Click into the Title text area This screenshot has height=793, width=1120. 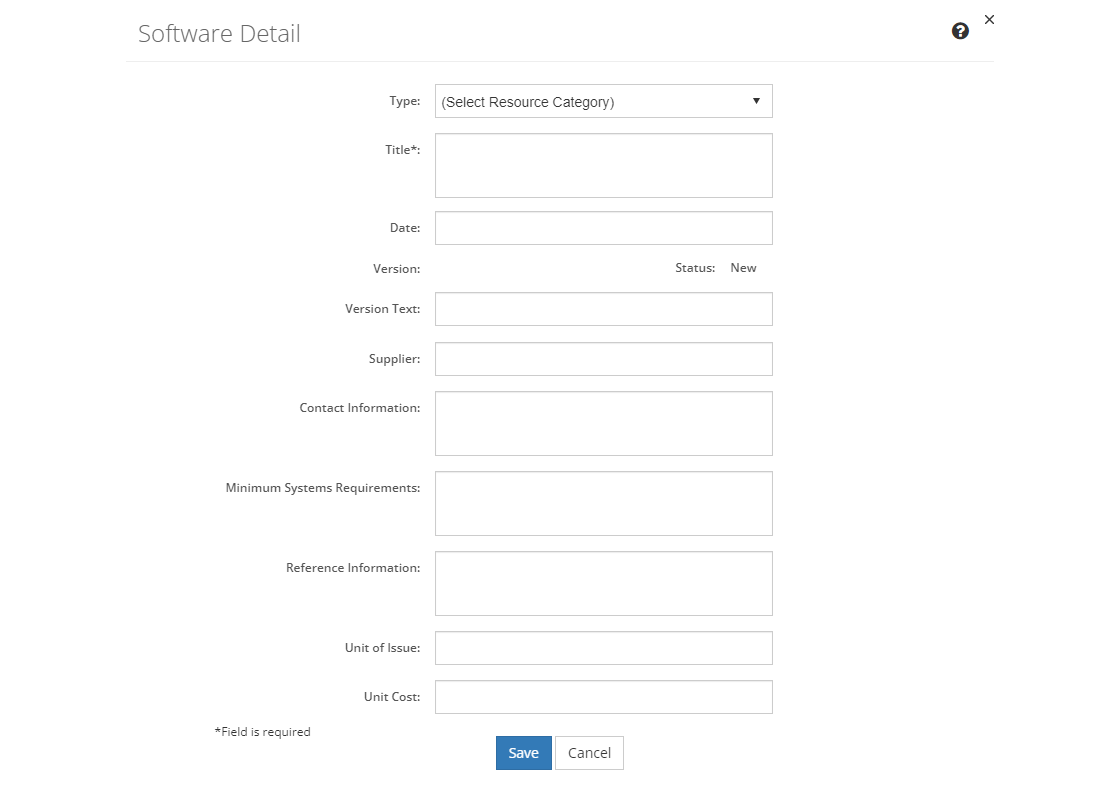tap(604, 166)
